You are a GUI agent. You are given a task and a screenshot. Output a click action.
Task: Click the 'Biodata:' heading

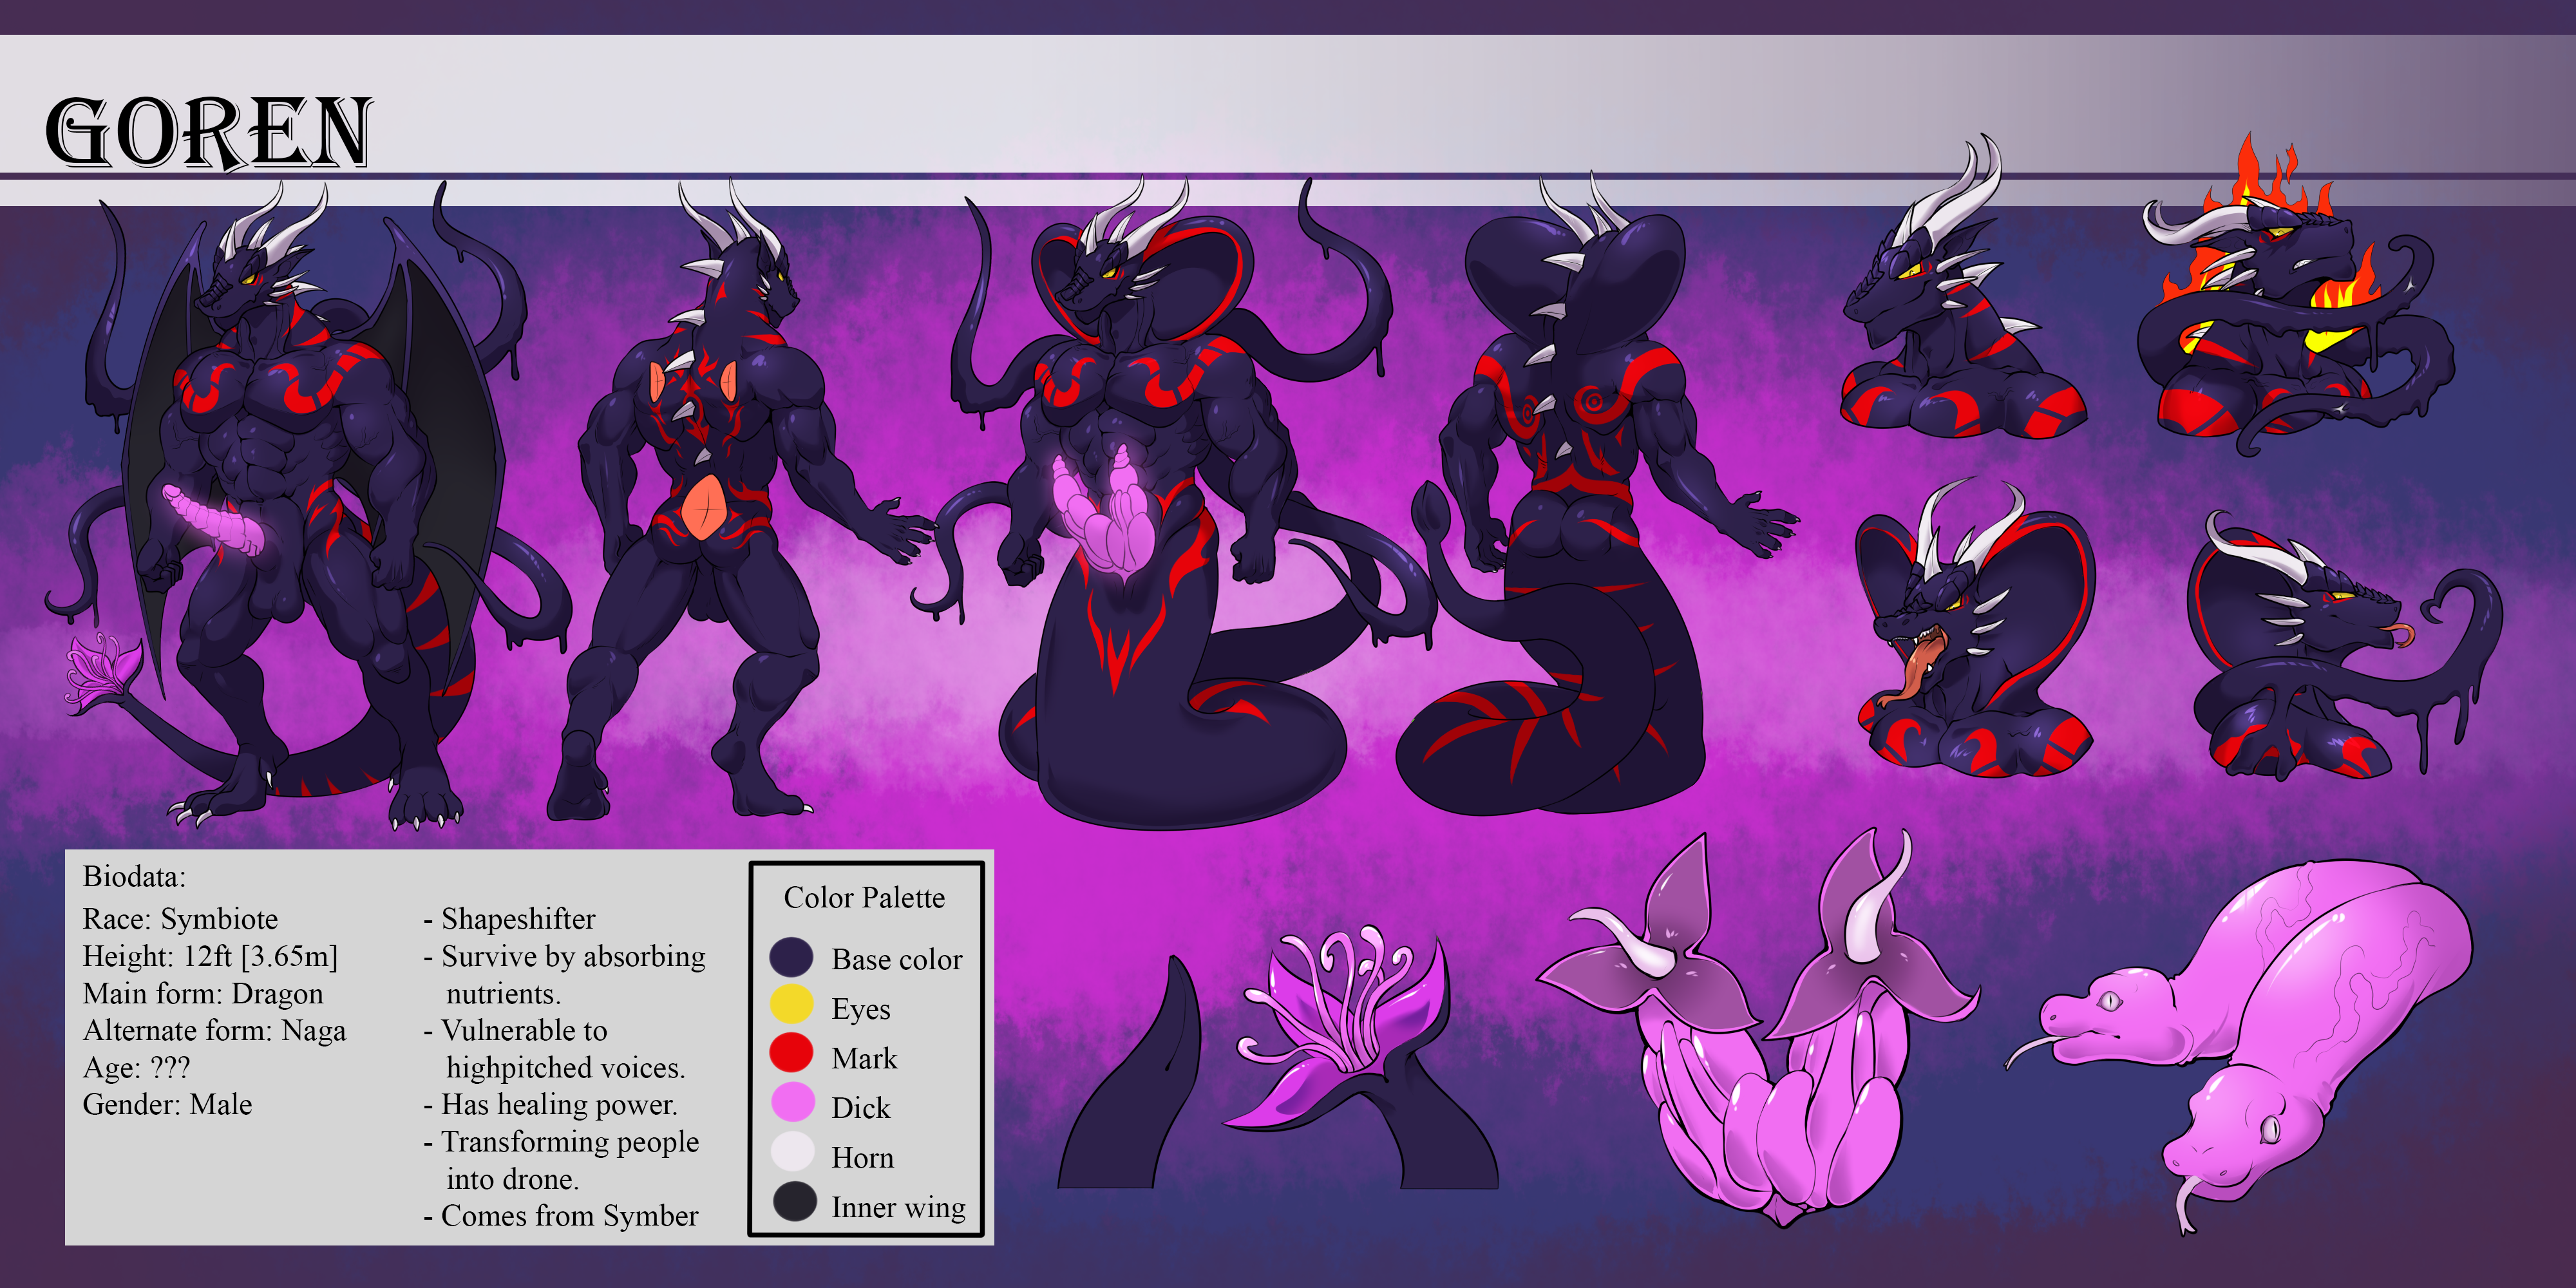[134, 877]
